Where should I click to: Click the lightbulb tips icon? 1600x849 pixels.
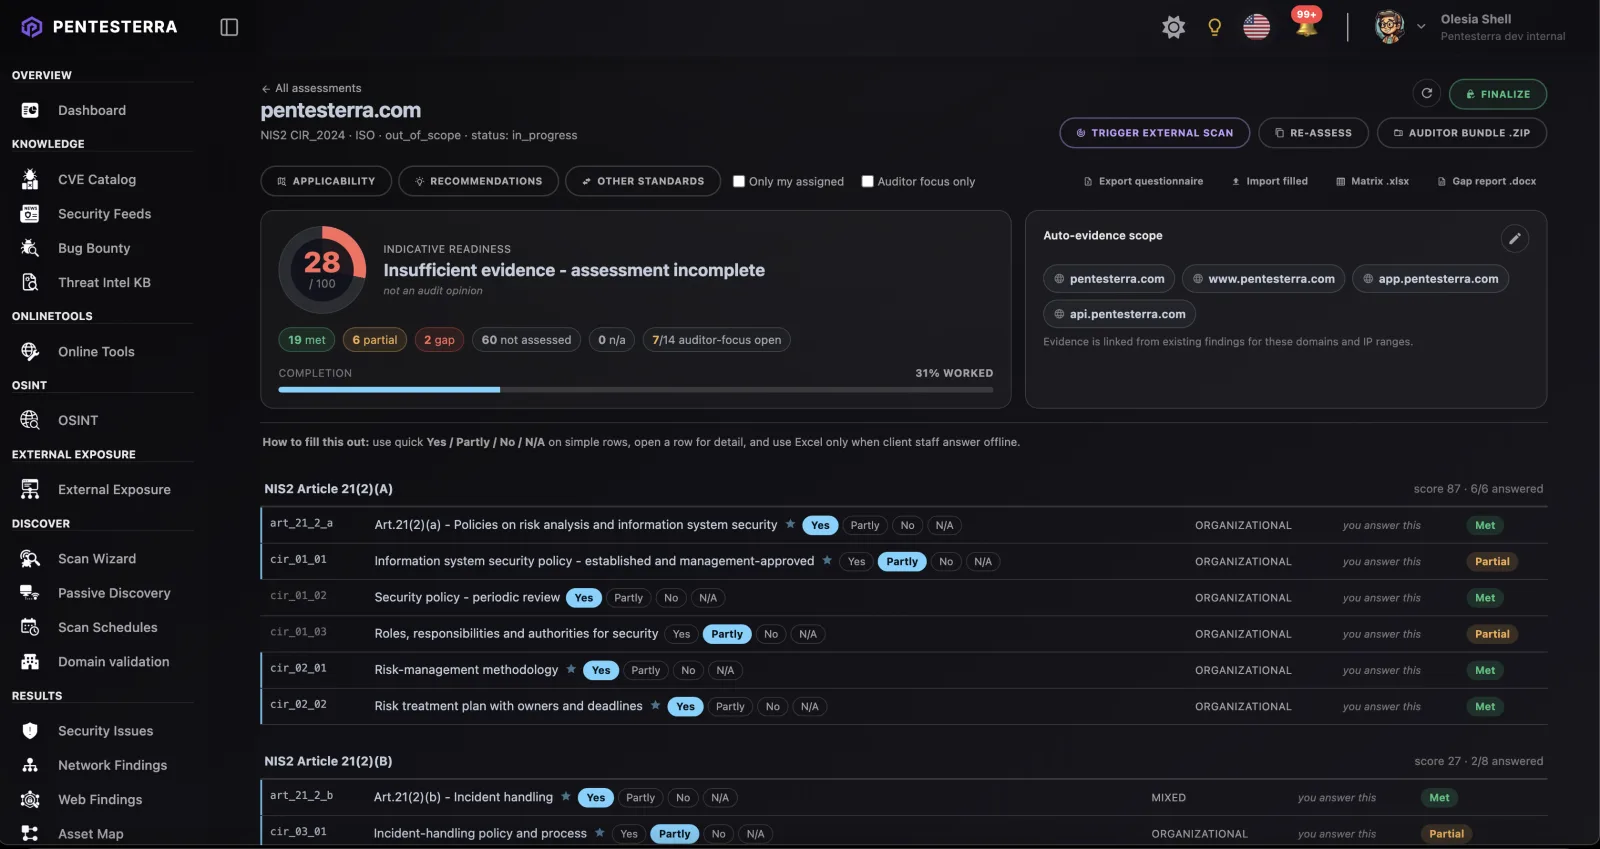click(x=1214, y=27)
